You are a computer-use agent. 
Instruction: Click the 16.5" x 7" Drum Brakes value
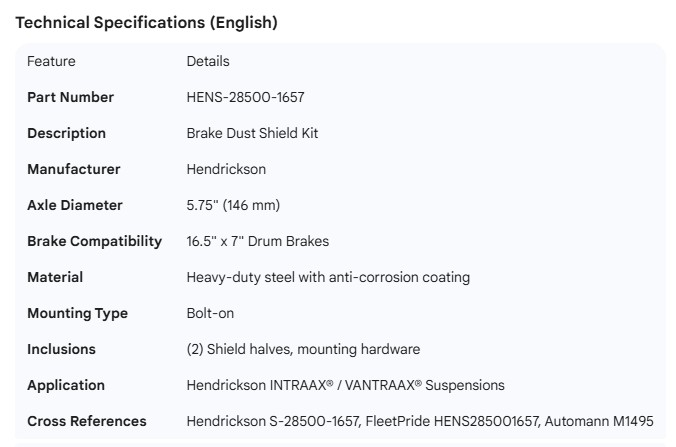coord(257,241)
